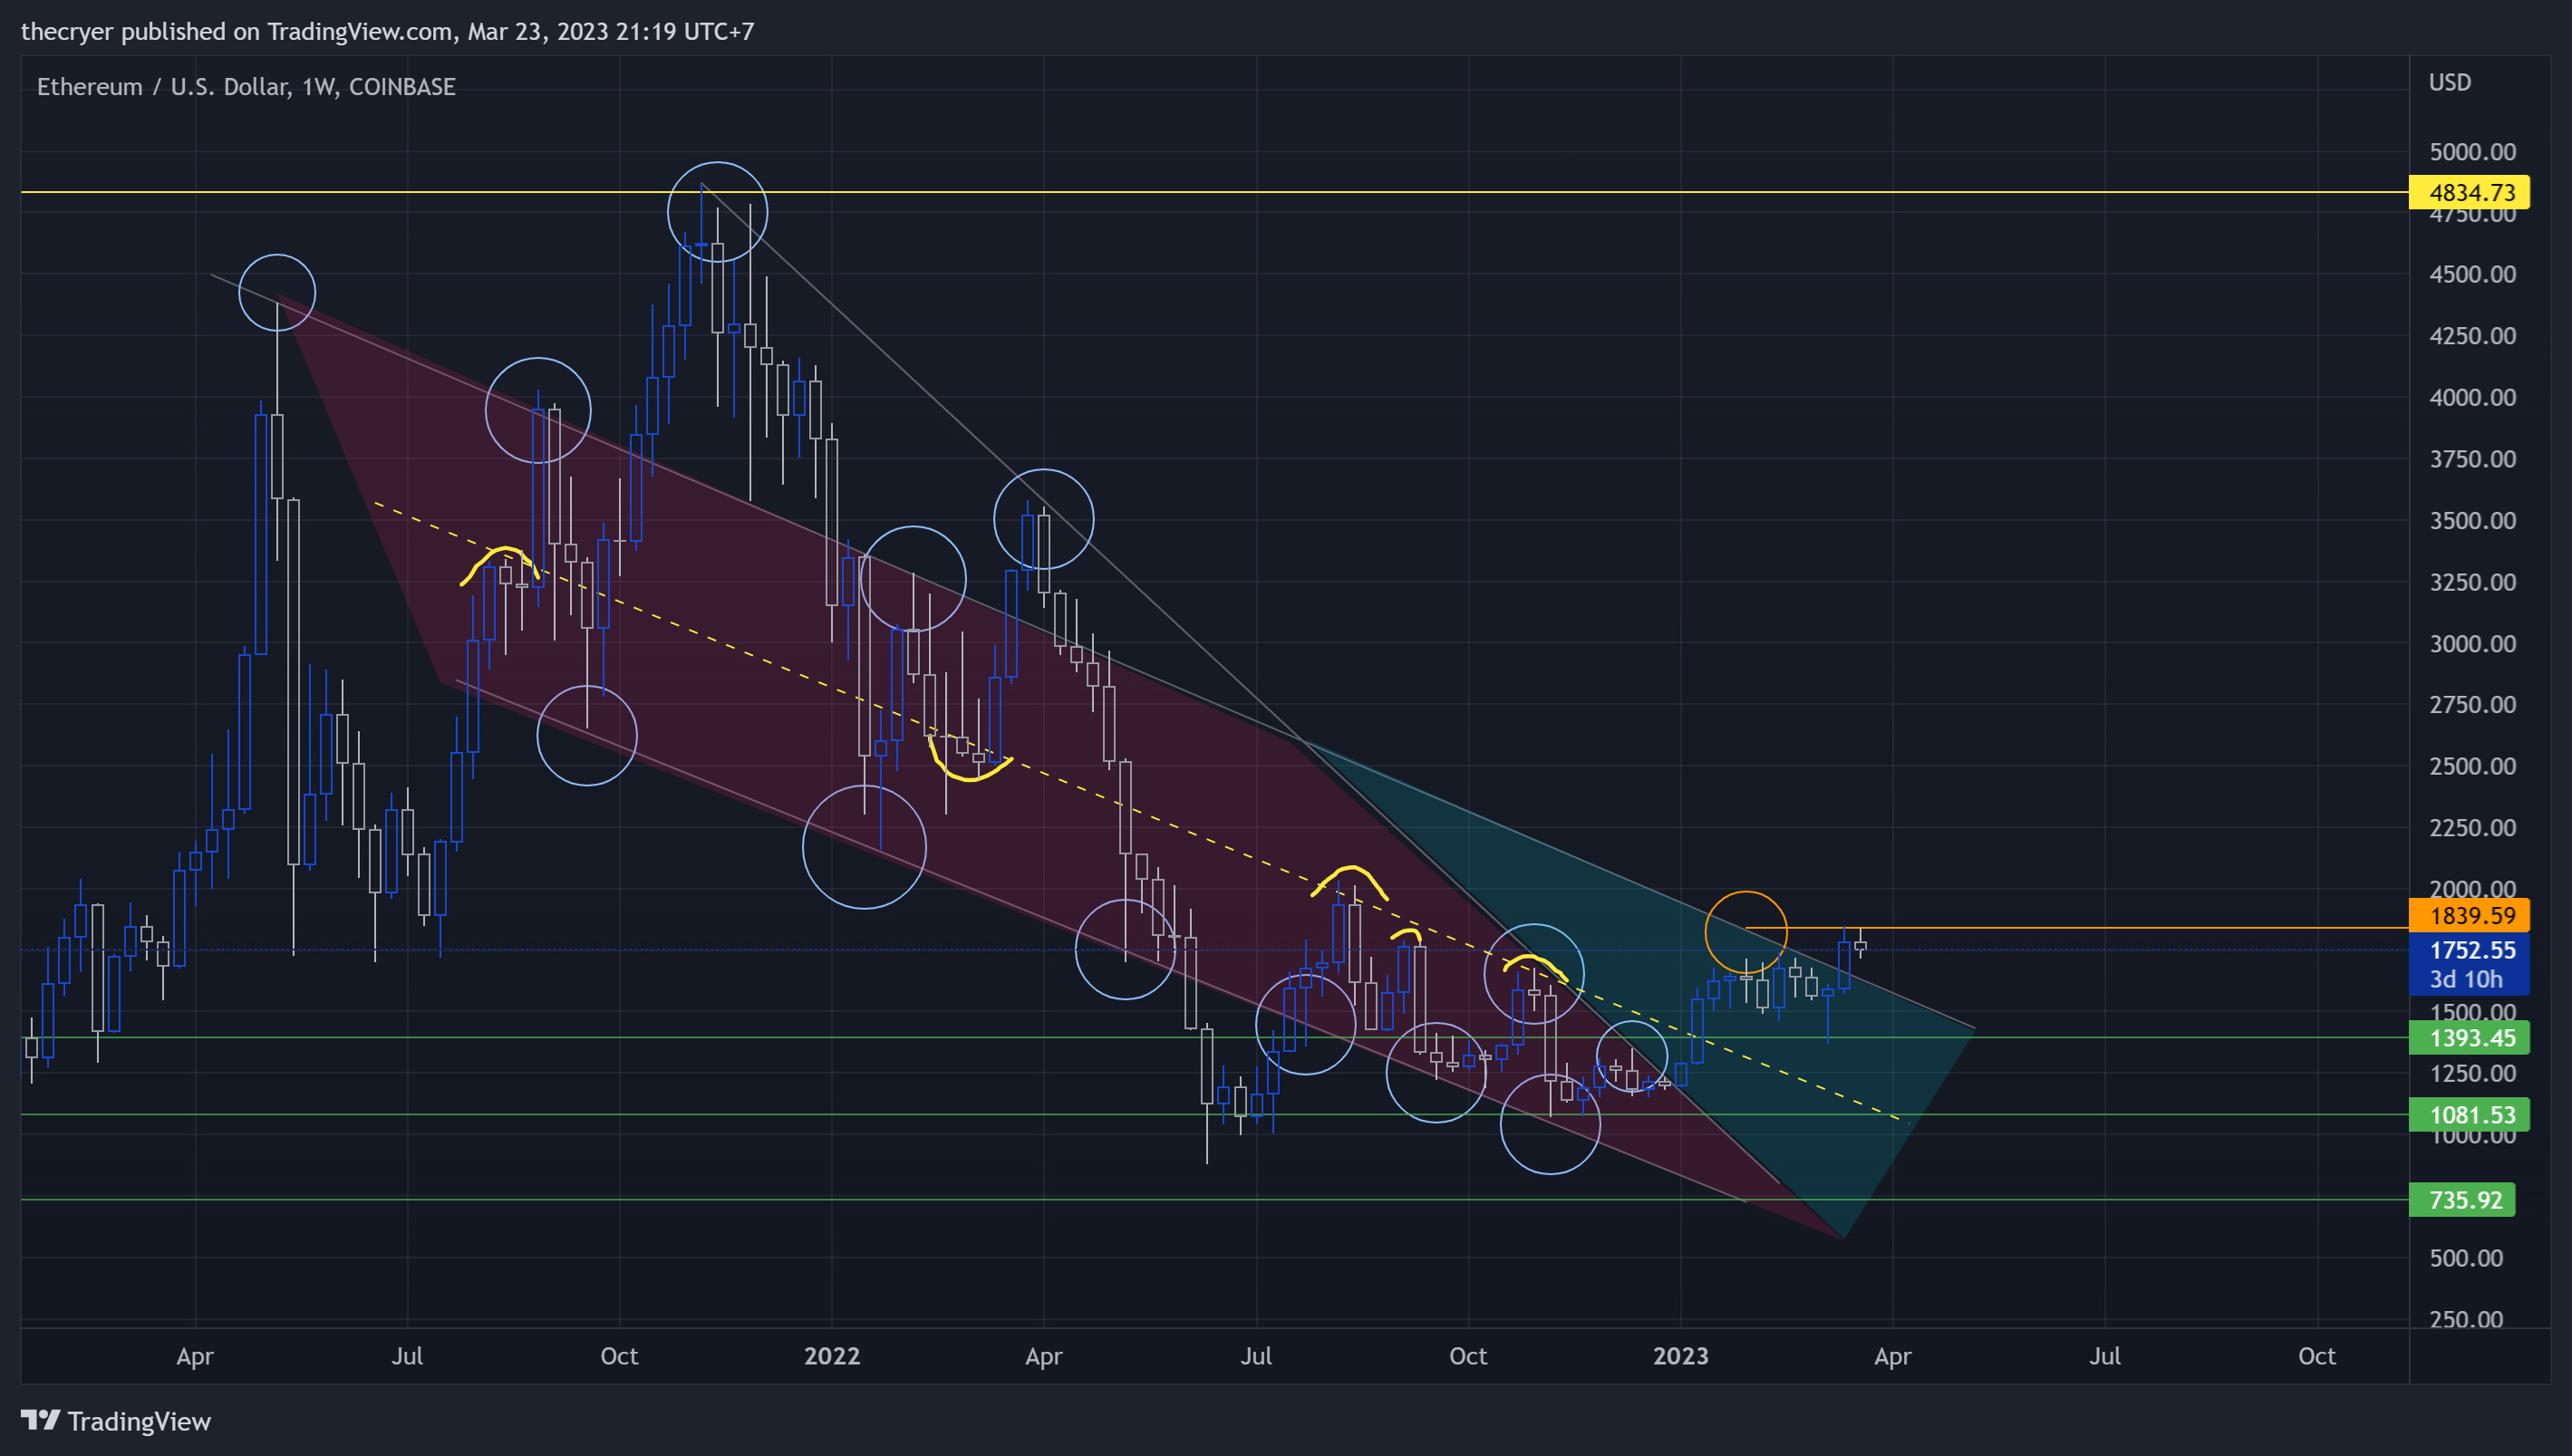Viewport: 2572px width, 1456px height.
Task: Click the 2250.00 price axis value
Action: point(2473,828)
